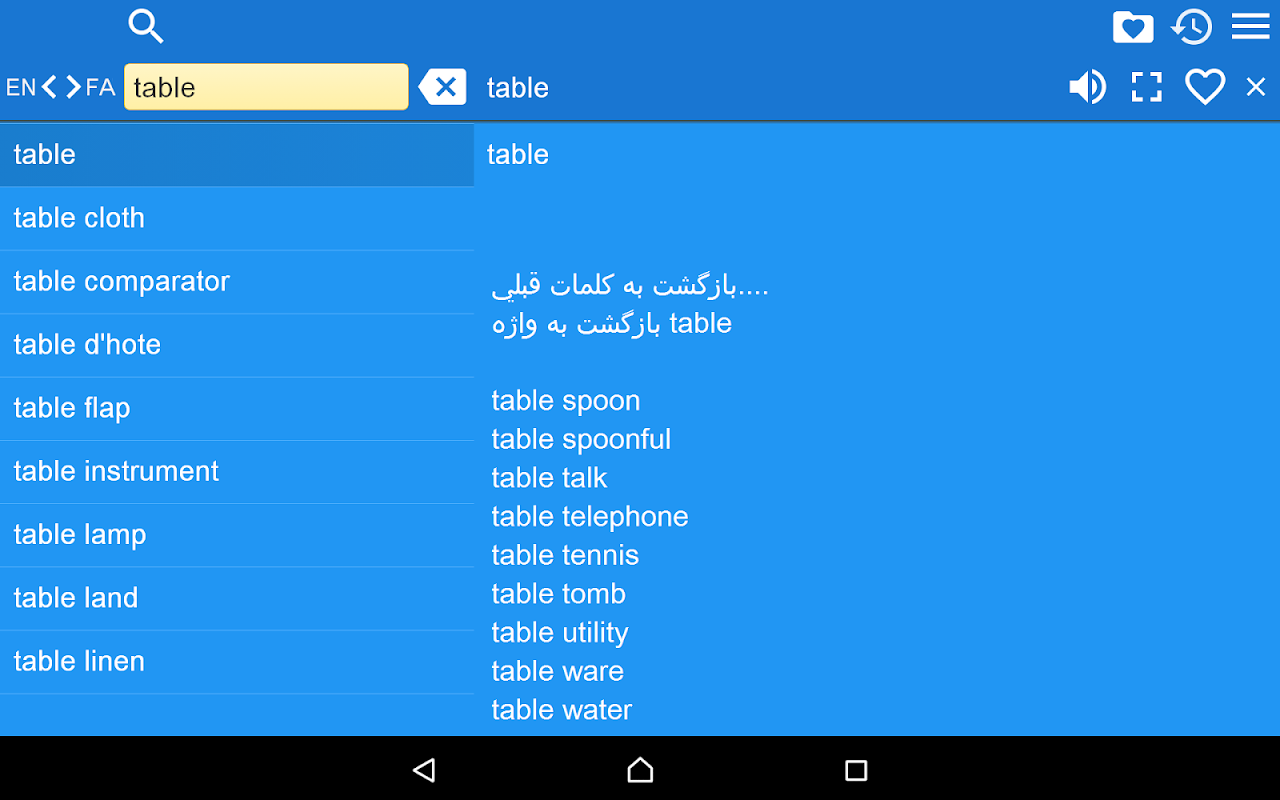Viewport: 1280px width, 800px height.
Task: Tap the "table water" link
Action: [562, 710]
